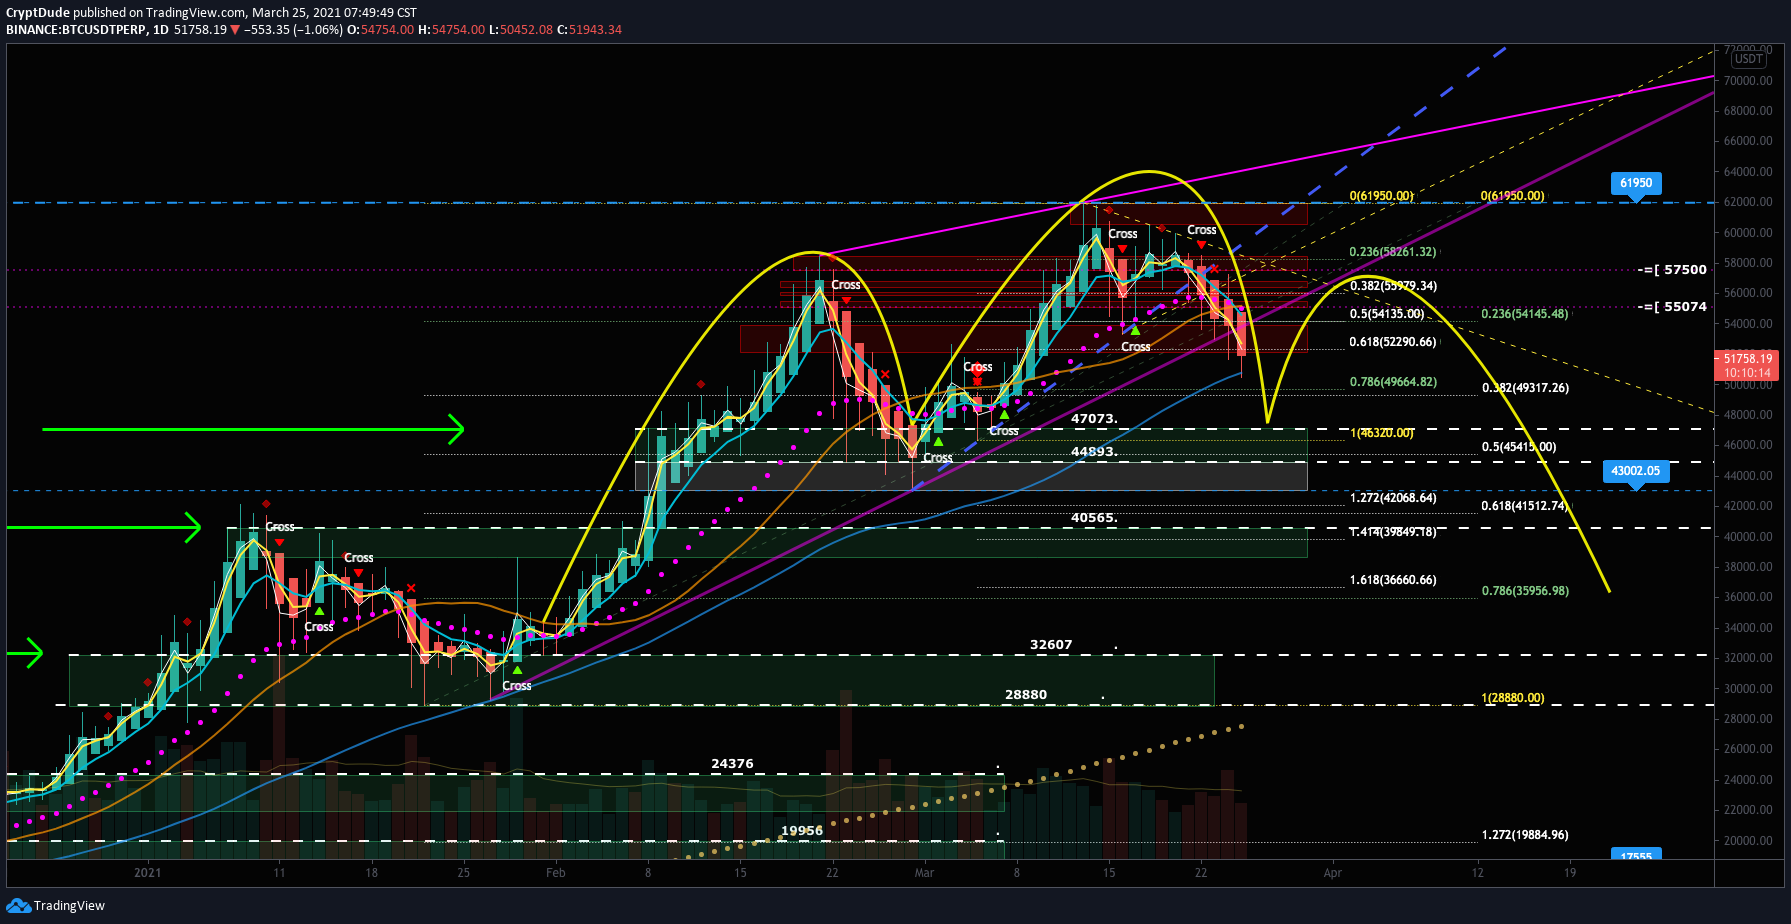The image size is (1791, 924).
Task: Click the CryptDude author name
Action: tap(38, 13)
